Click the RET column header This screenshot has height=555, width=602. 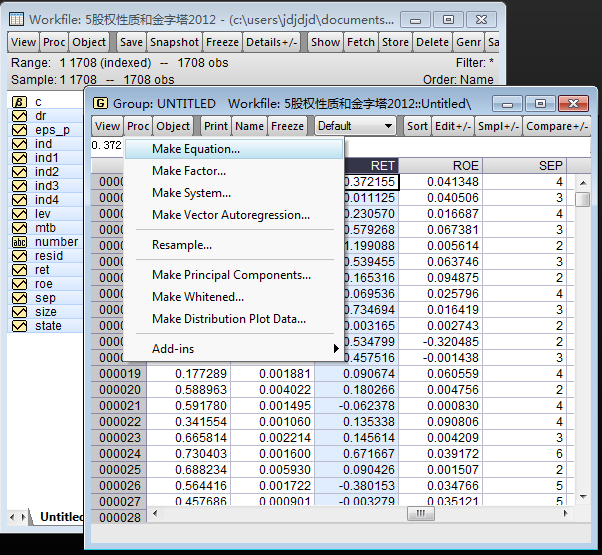tap(372, 165)
